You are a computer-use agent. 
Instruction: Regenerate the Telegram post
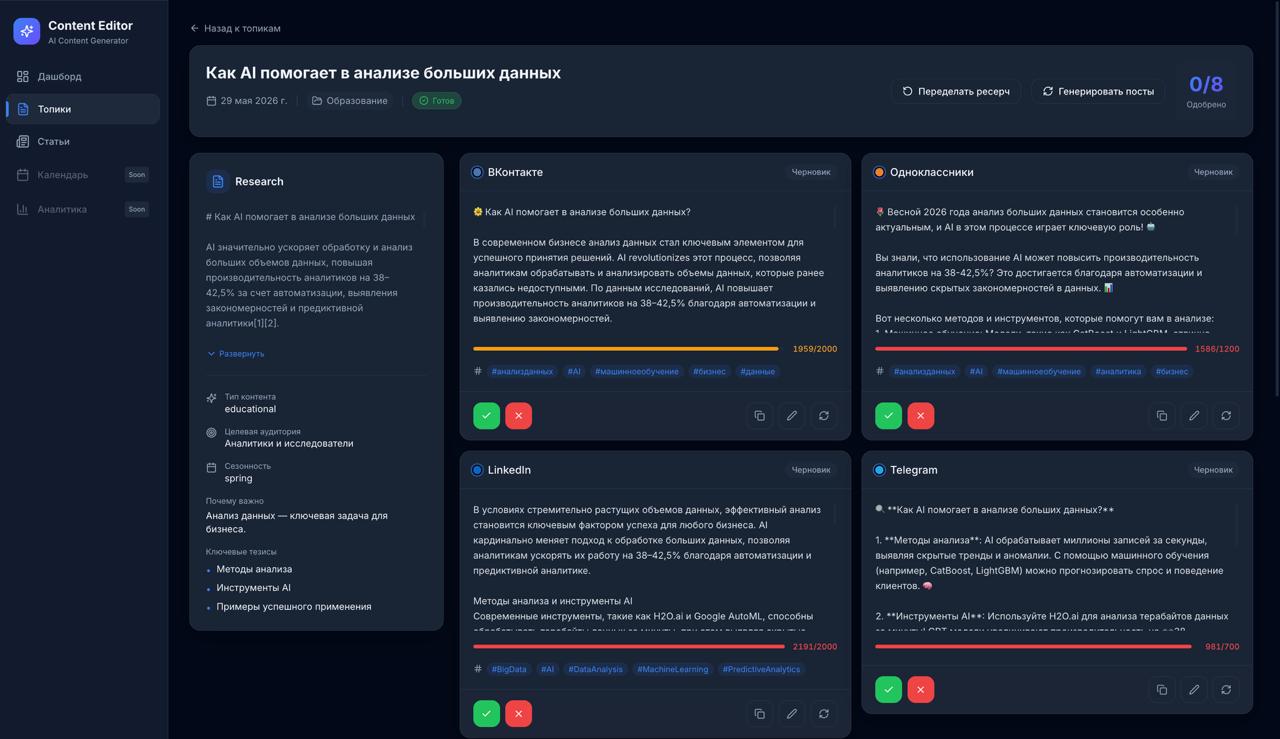tap(1226, 689)
